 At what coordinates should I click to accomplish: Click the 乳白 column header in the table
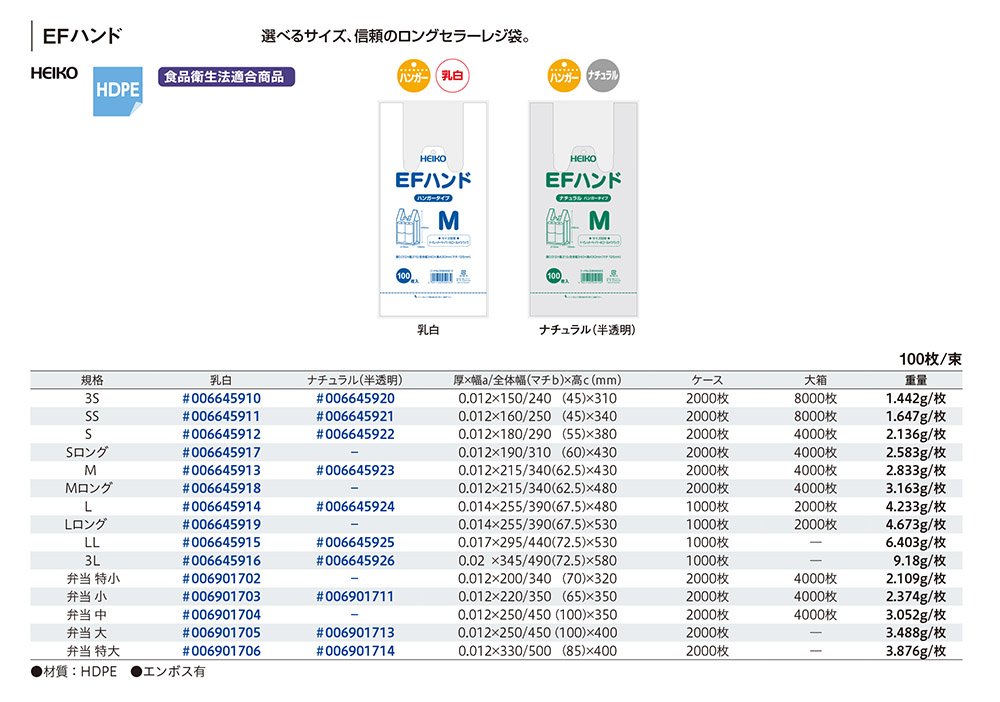tap(221, 380)
